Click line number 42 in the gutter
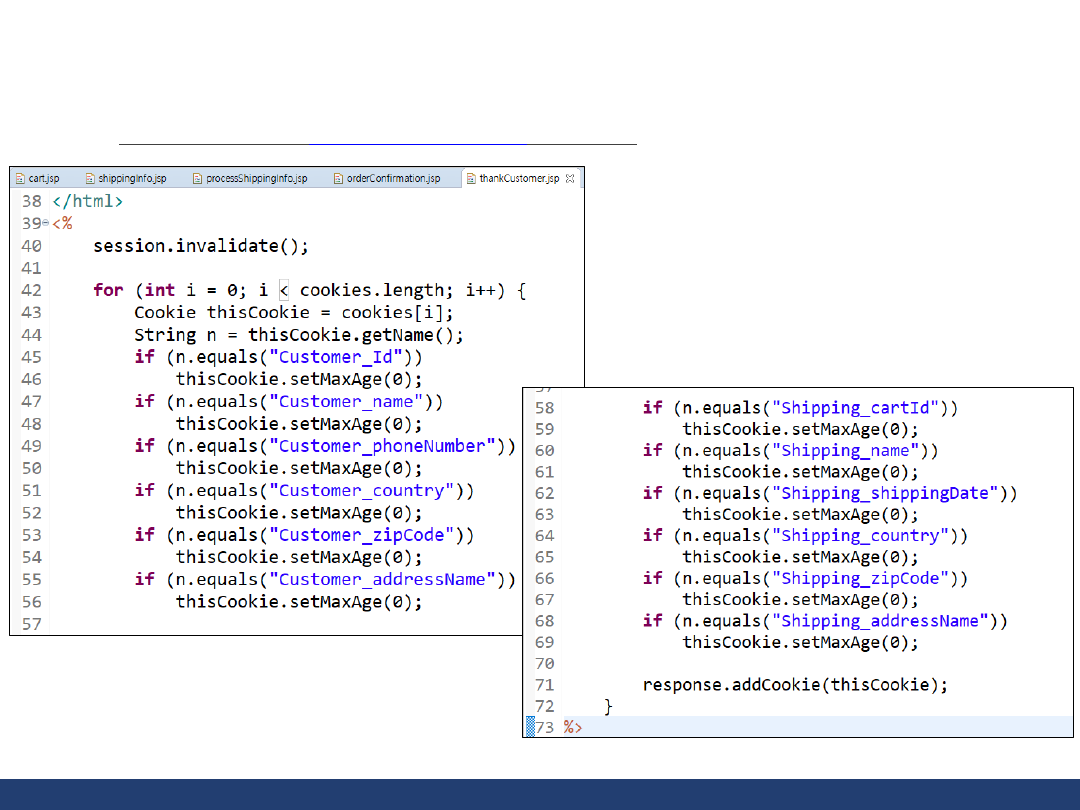Image resolution: width=1080 pixels, height=810 pixels. pyautogui.click(x=31, y=290)
